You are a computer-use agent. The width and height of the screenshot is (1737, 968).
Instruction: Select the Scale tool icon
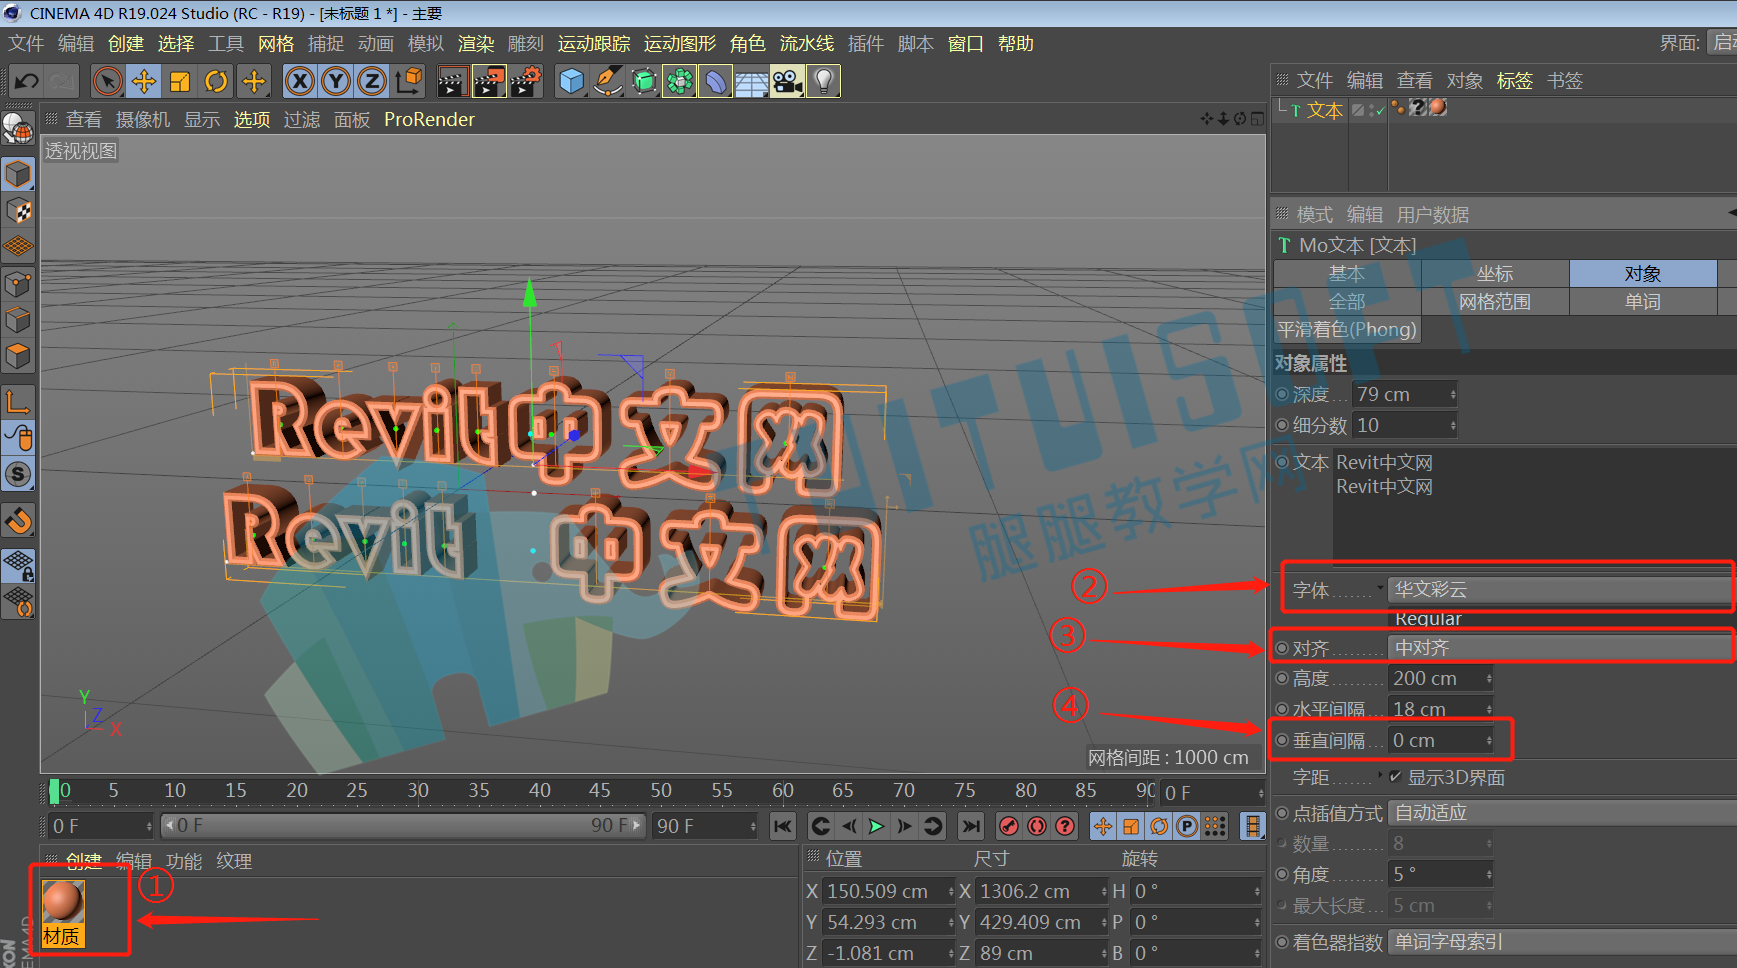click(180, 81)
